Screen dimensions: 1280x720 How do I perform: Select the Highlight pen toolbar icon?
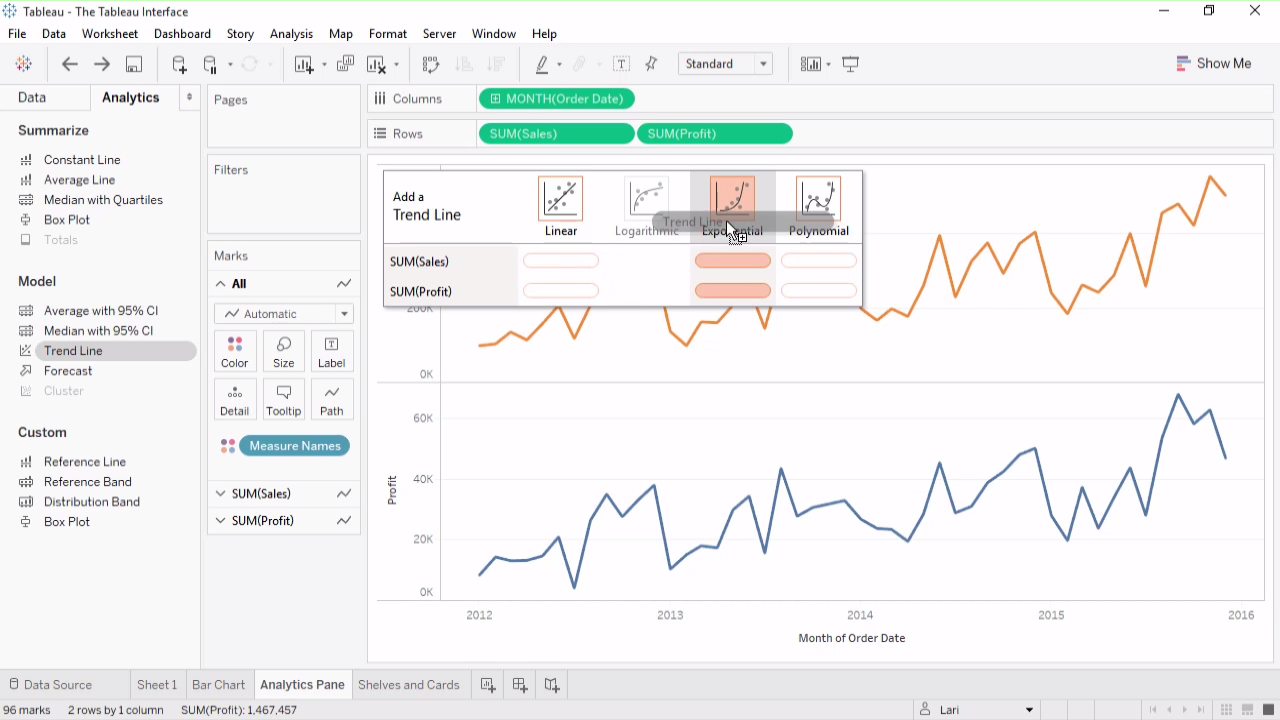click(541, 63)
